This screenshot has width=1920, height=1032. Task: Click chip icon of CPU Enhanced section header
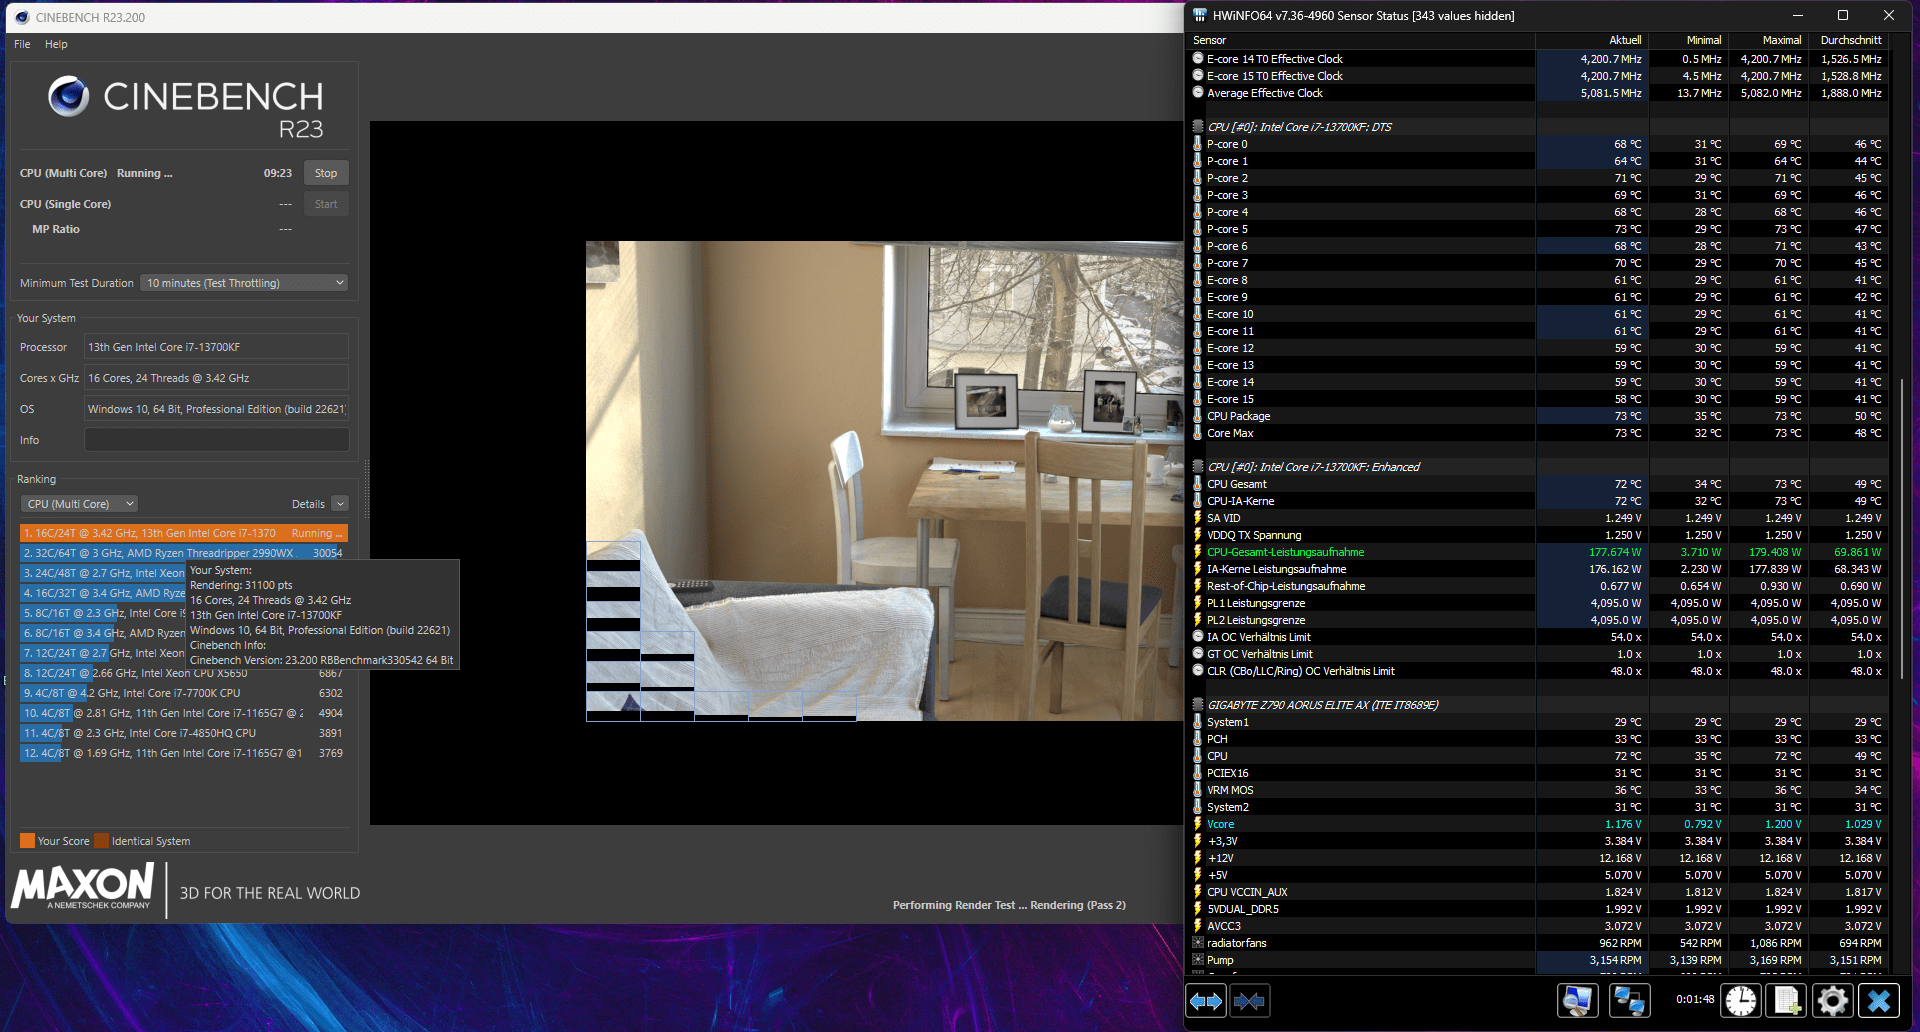click(x=1198, y=467)
